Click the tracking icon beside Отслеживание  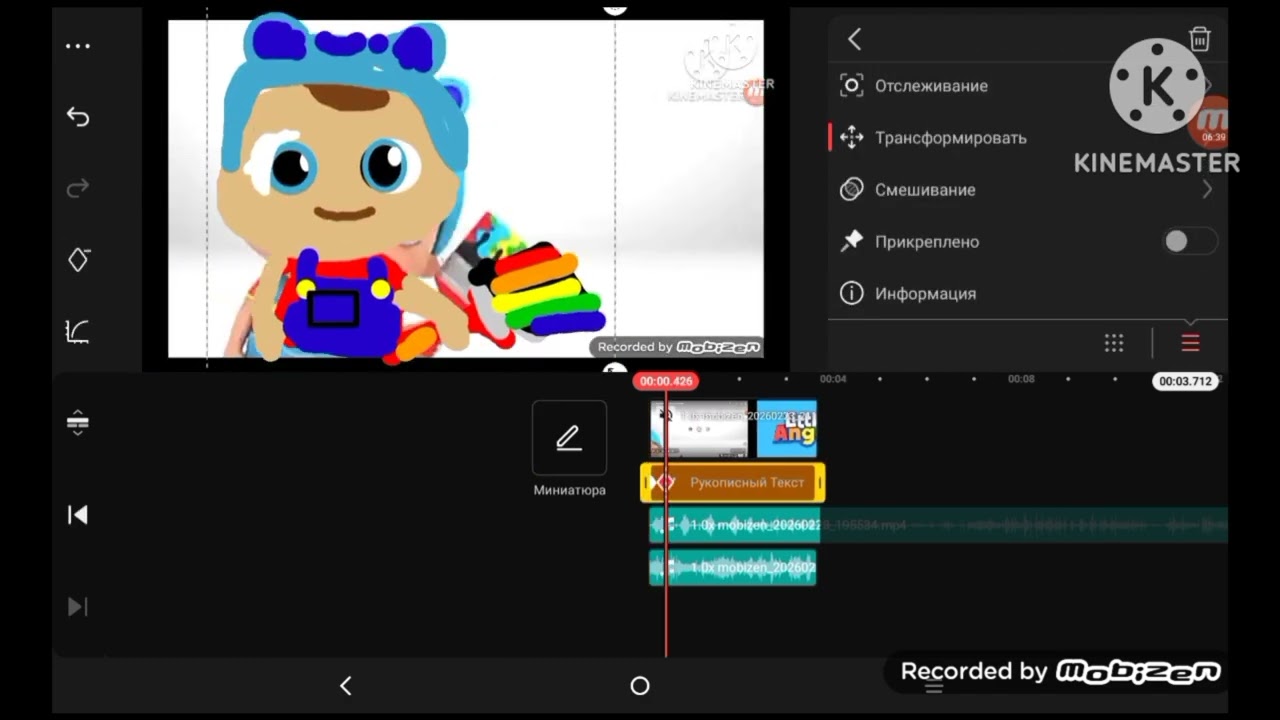(851, 86)
